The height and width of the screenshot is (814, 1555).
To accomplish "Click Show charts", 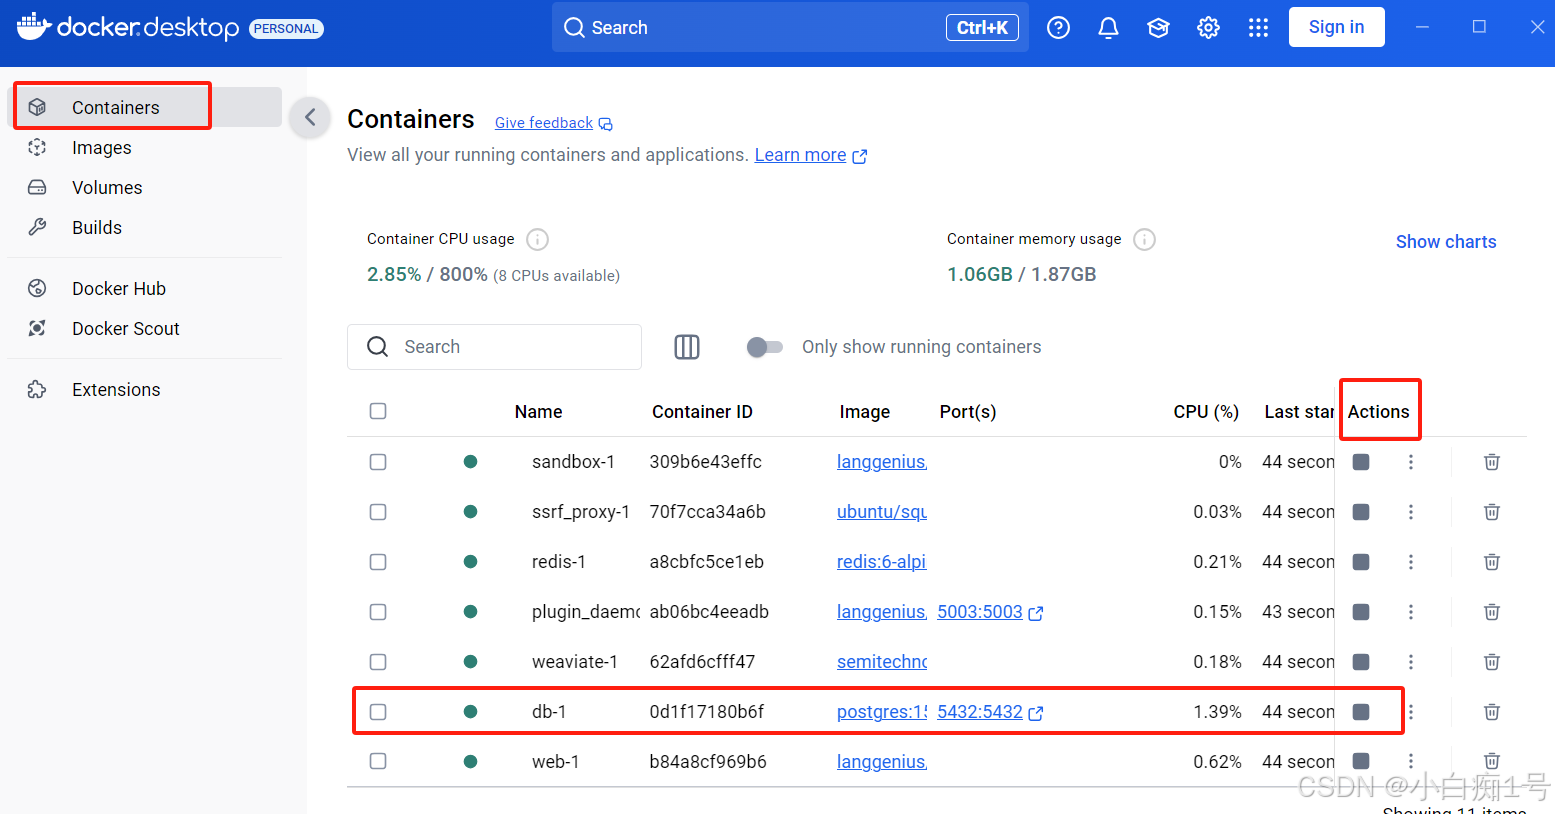I will tap(1446, 242).
